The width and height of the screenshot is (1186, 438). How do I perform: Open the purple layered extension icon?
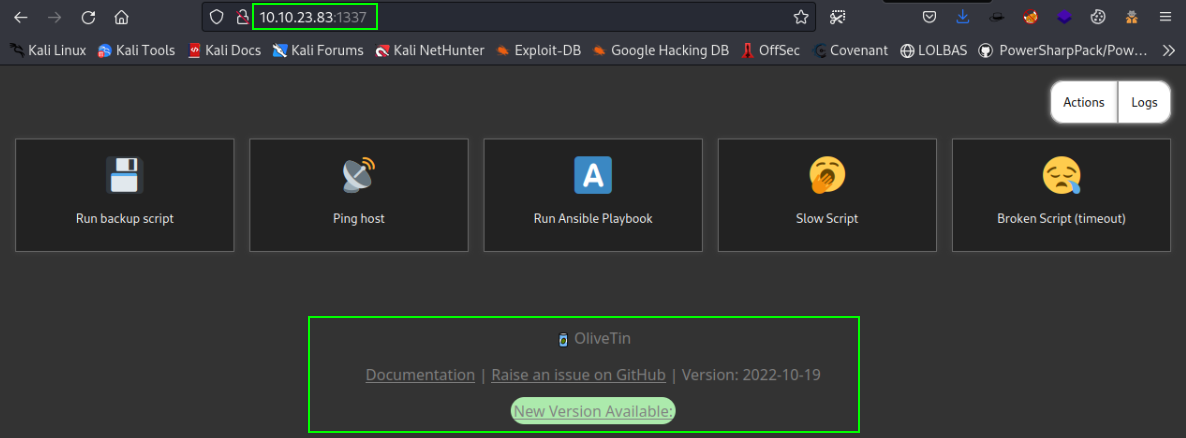pyautogui.click(x=1063, y=17)
